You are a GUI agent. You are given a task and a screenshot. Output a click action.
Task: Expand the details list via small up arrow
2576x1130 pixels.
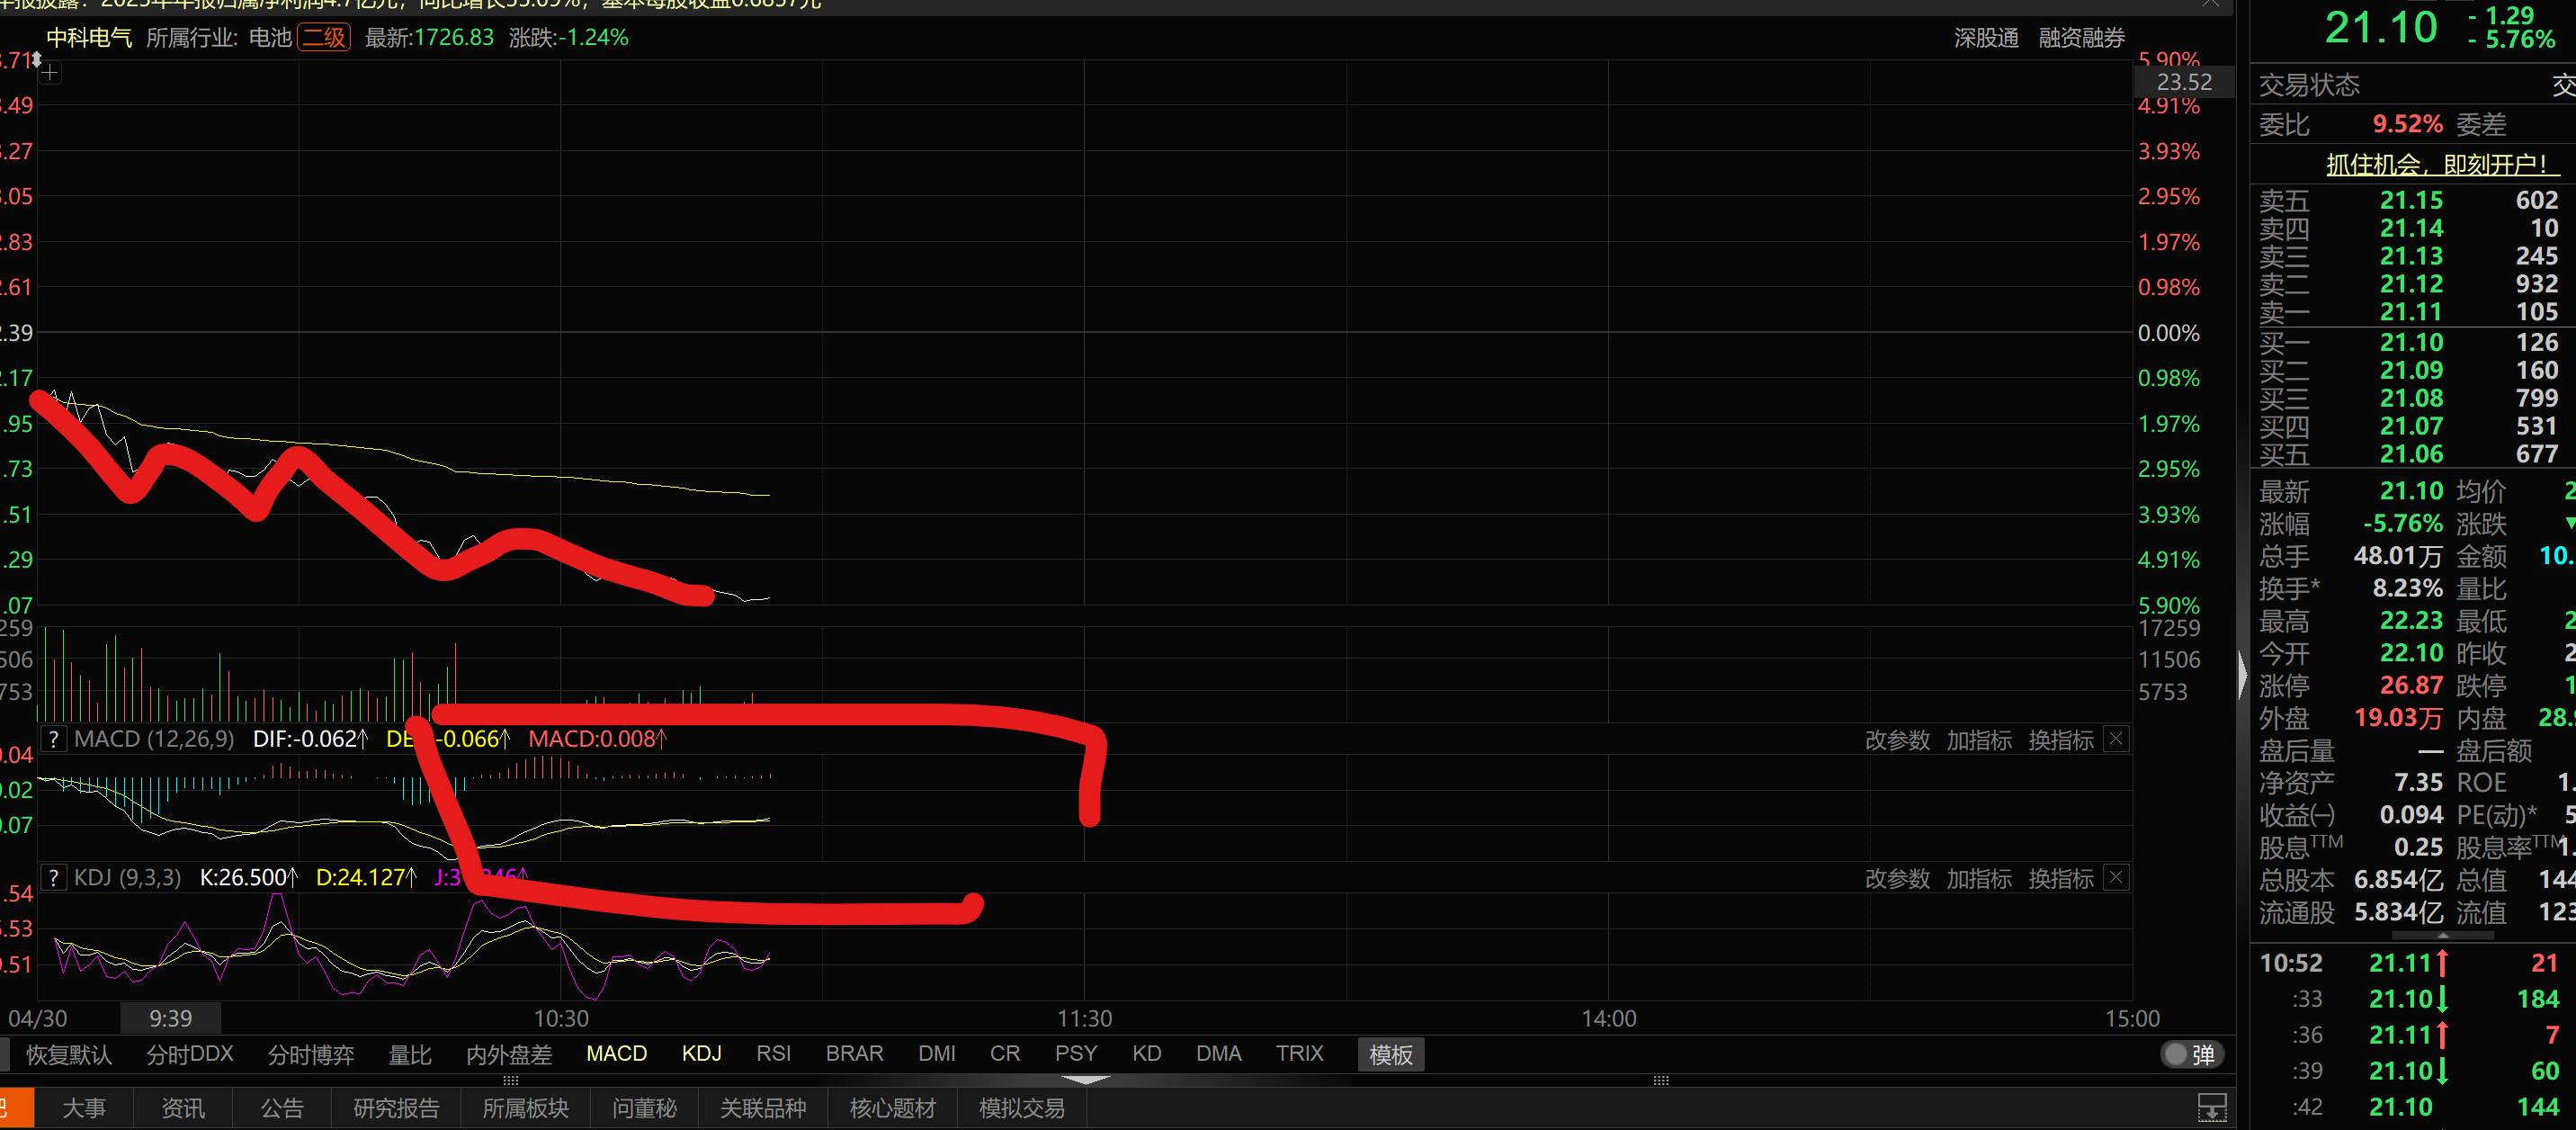tap(2443, 935)
